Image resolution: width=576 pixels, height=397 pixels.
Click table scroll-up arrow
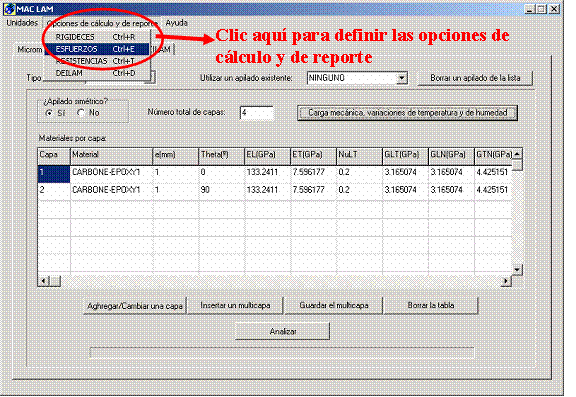517,154
